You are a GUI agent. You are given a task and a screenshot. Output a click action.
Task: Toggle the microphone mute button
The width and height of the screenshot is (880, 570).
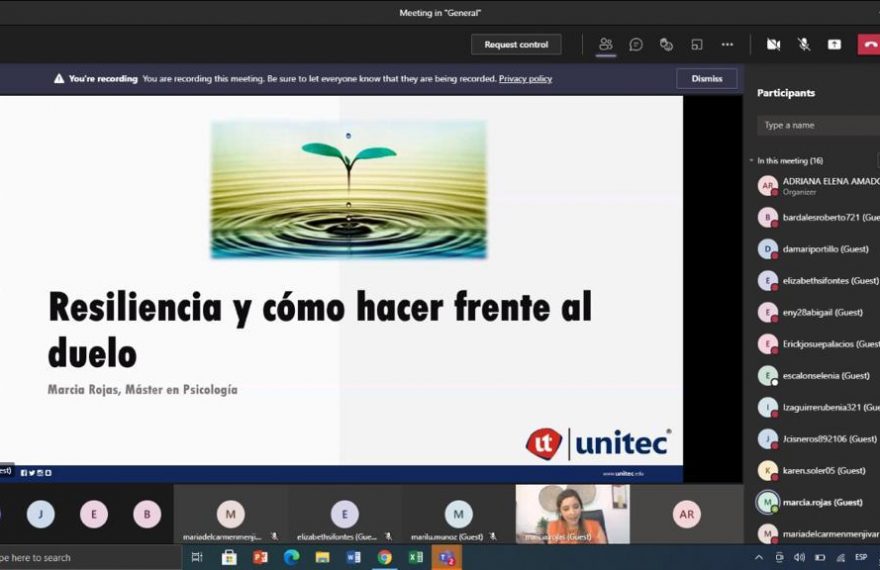pos(804,44)
